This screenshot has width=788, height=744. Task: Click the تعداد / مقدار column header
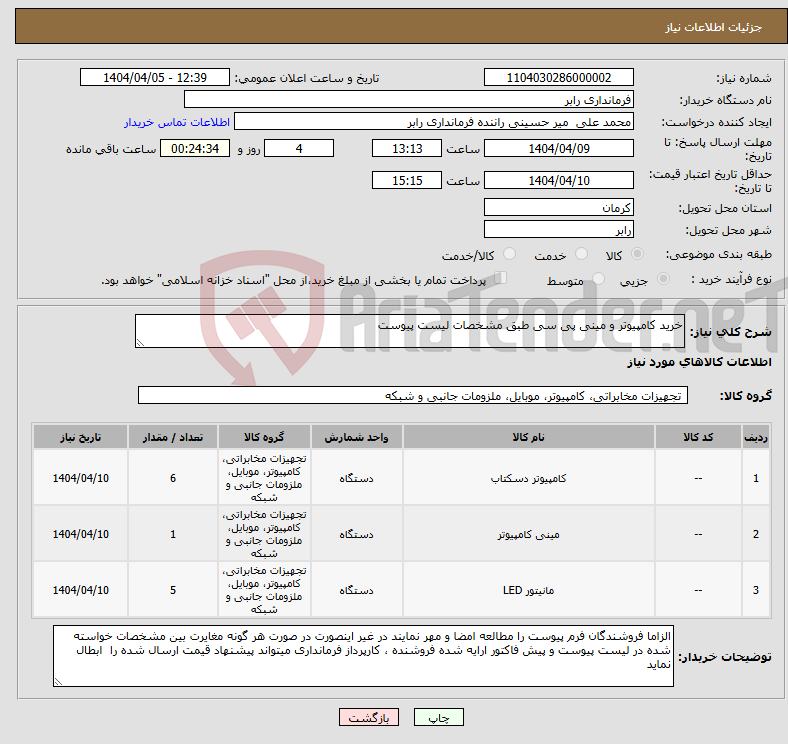point(173,437)
